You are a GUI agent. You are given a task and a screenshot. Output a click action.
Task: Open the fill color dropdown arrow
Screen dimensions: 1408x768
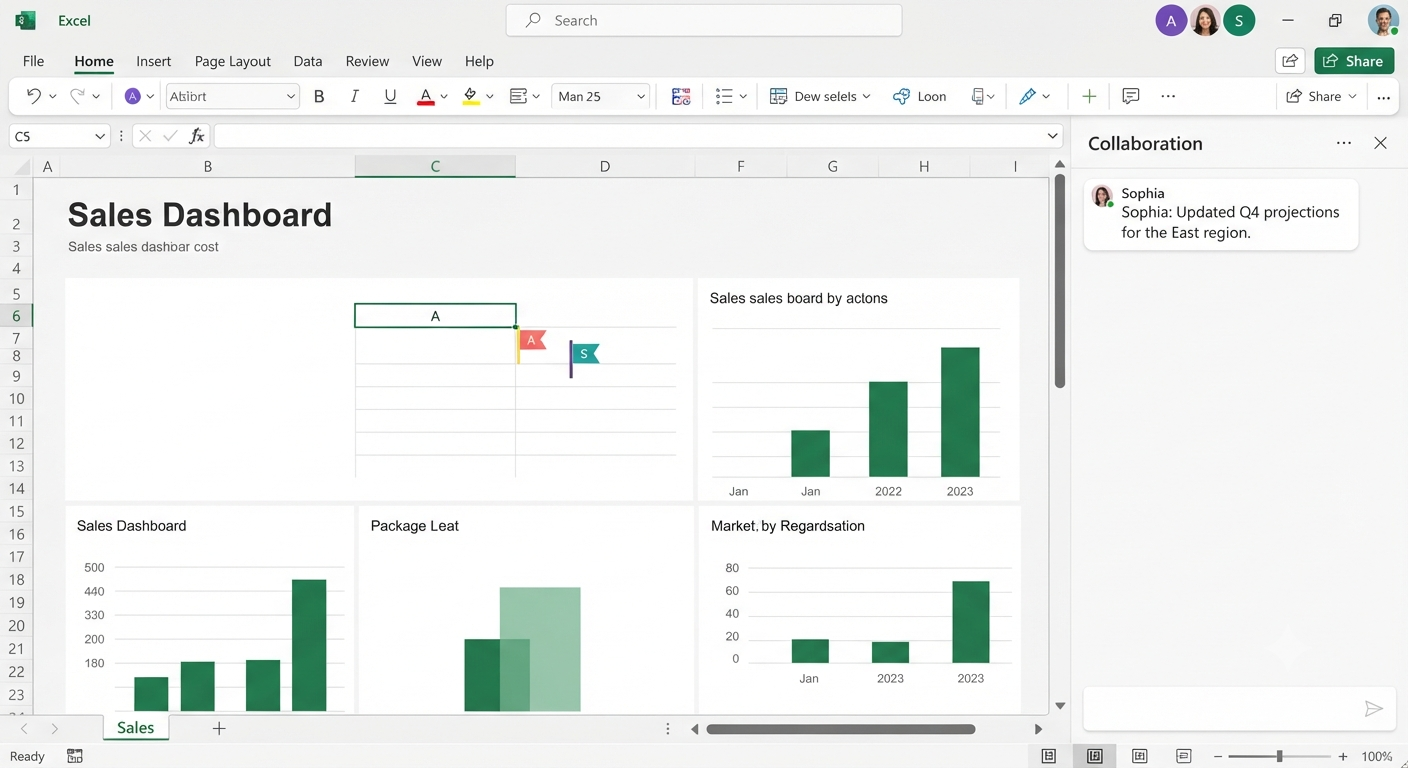489,97
